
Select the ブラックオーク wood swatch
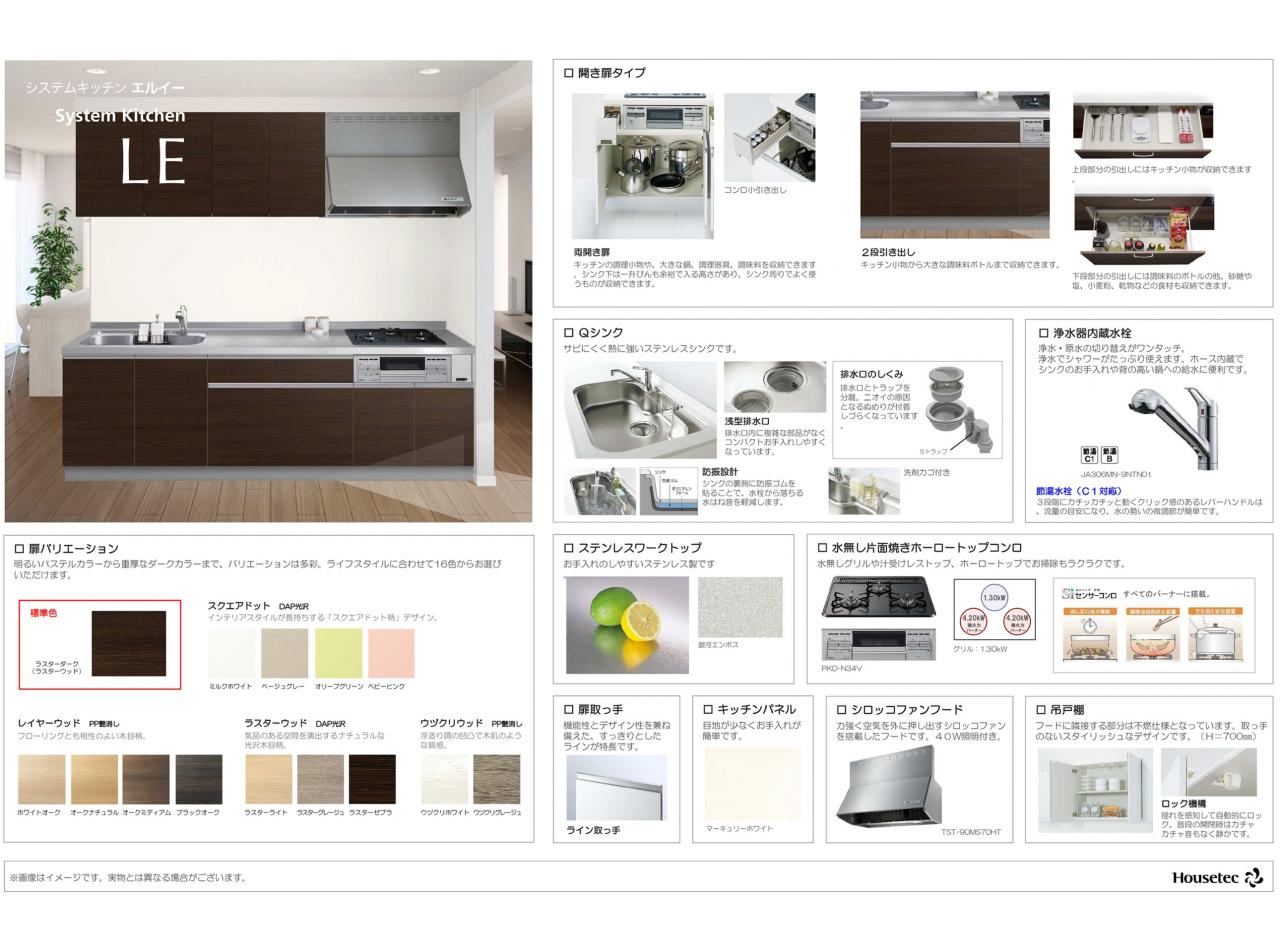tap(198, 779)
